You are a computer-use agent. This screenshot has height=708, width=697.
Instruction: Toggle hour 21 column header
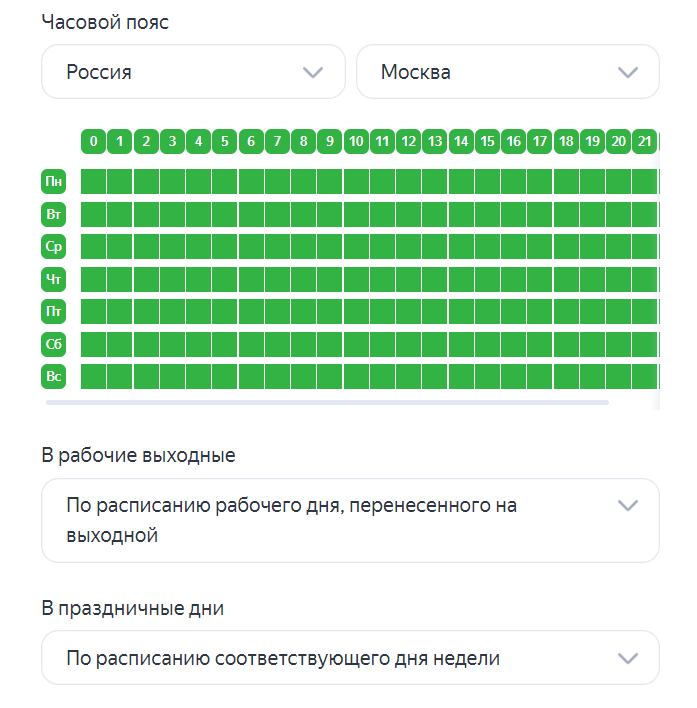(645, 142)
